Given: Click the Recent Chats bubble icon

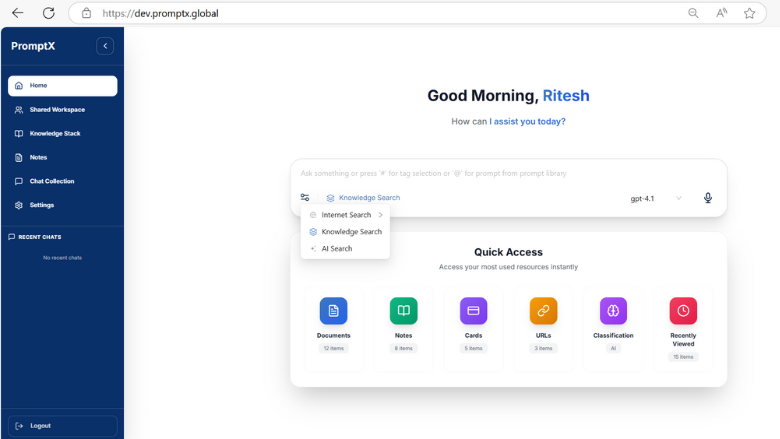Looking at the screenshot, I should click(x=11, y=237).
